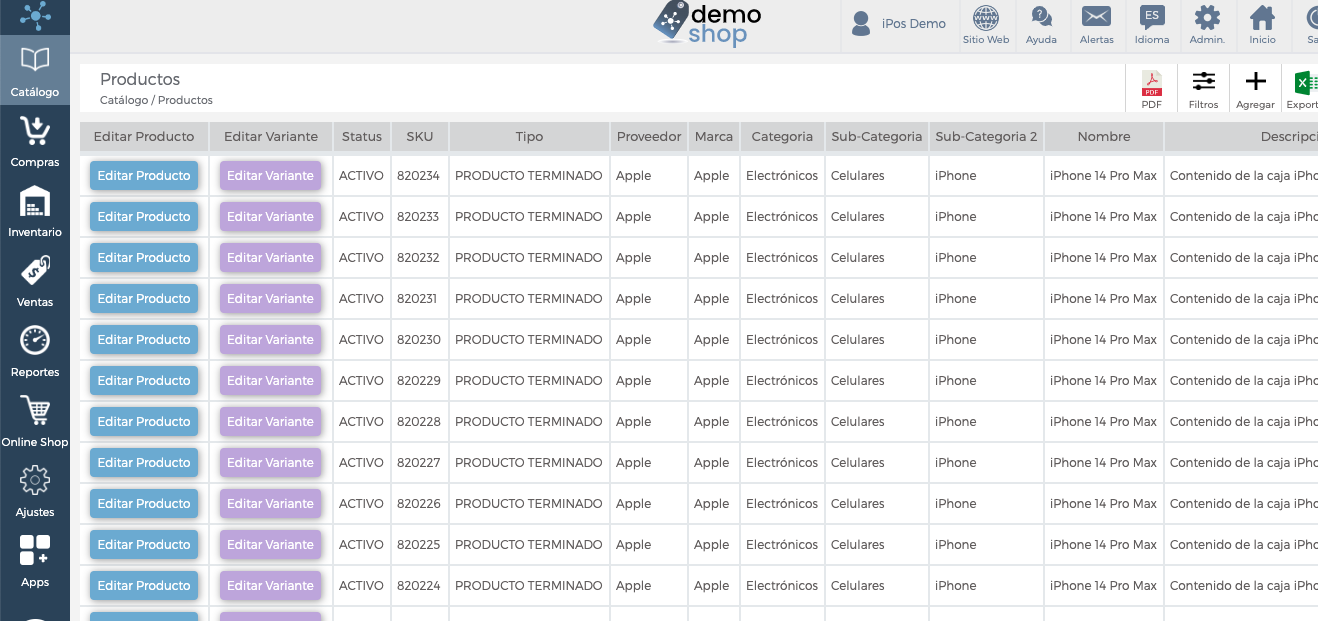Click Editar Producto for SKU 820233
Screen dimensions: 1318x621
(144, 217)
